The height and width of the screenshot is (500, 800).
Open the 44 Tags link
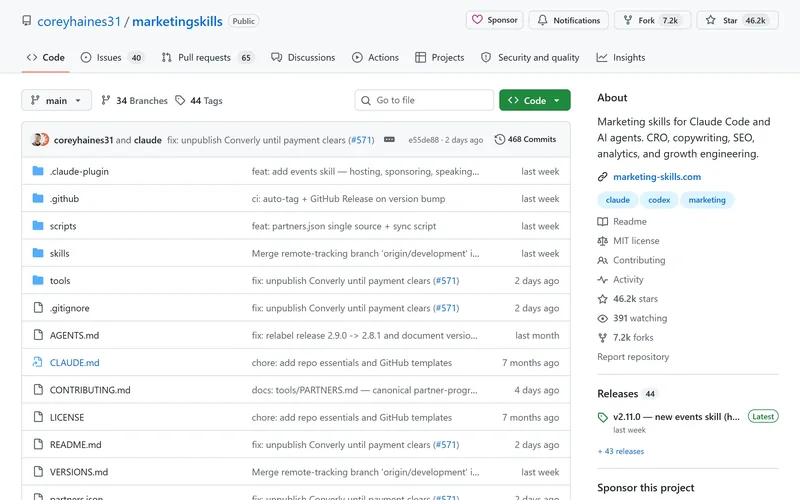click(199, 101)
